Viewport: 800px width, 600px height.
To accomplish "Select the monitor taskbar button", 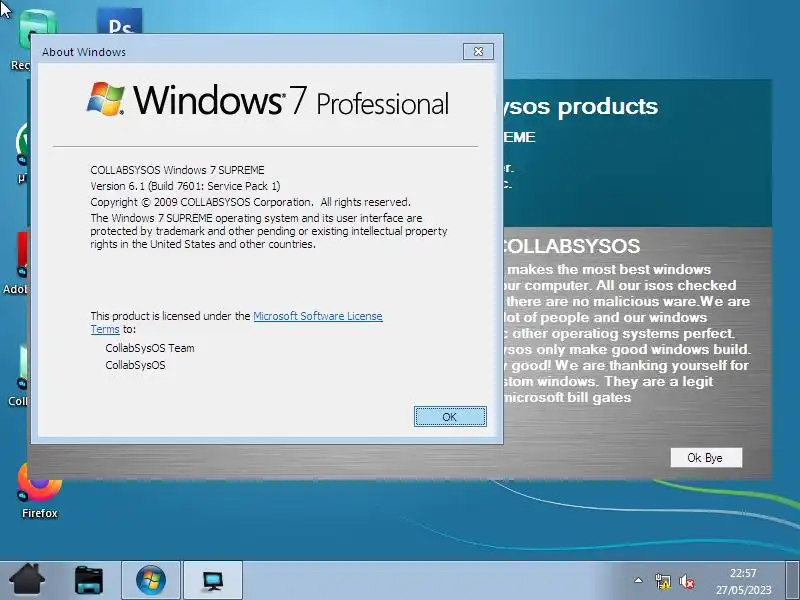I will coord(213,580).
